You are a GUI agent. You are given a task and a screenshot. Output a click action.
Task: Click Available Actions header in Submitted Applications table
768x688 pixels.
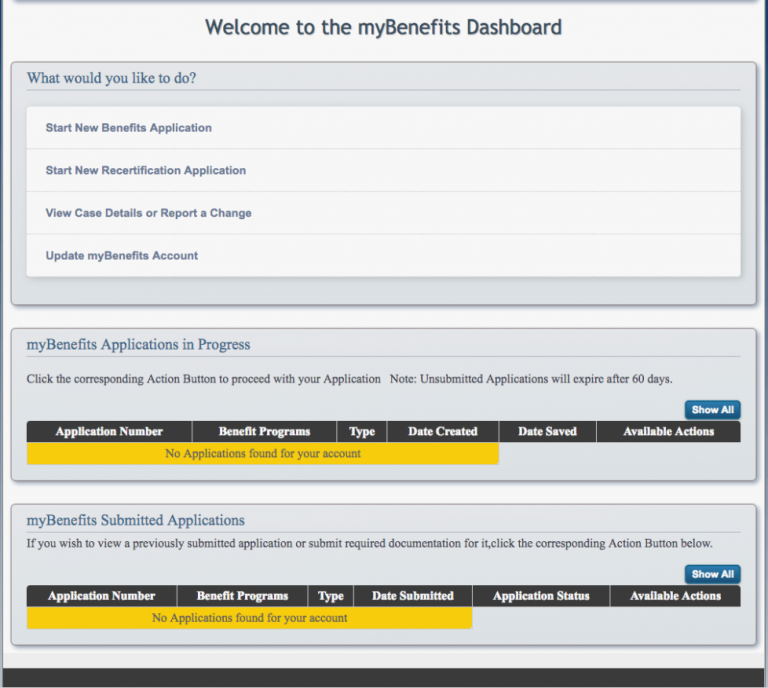(x=675, y=596)
